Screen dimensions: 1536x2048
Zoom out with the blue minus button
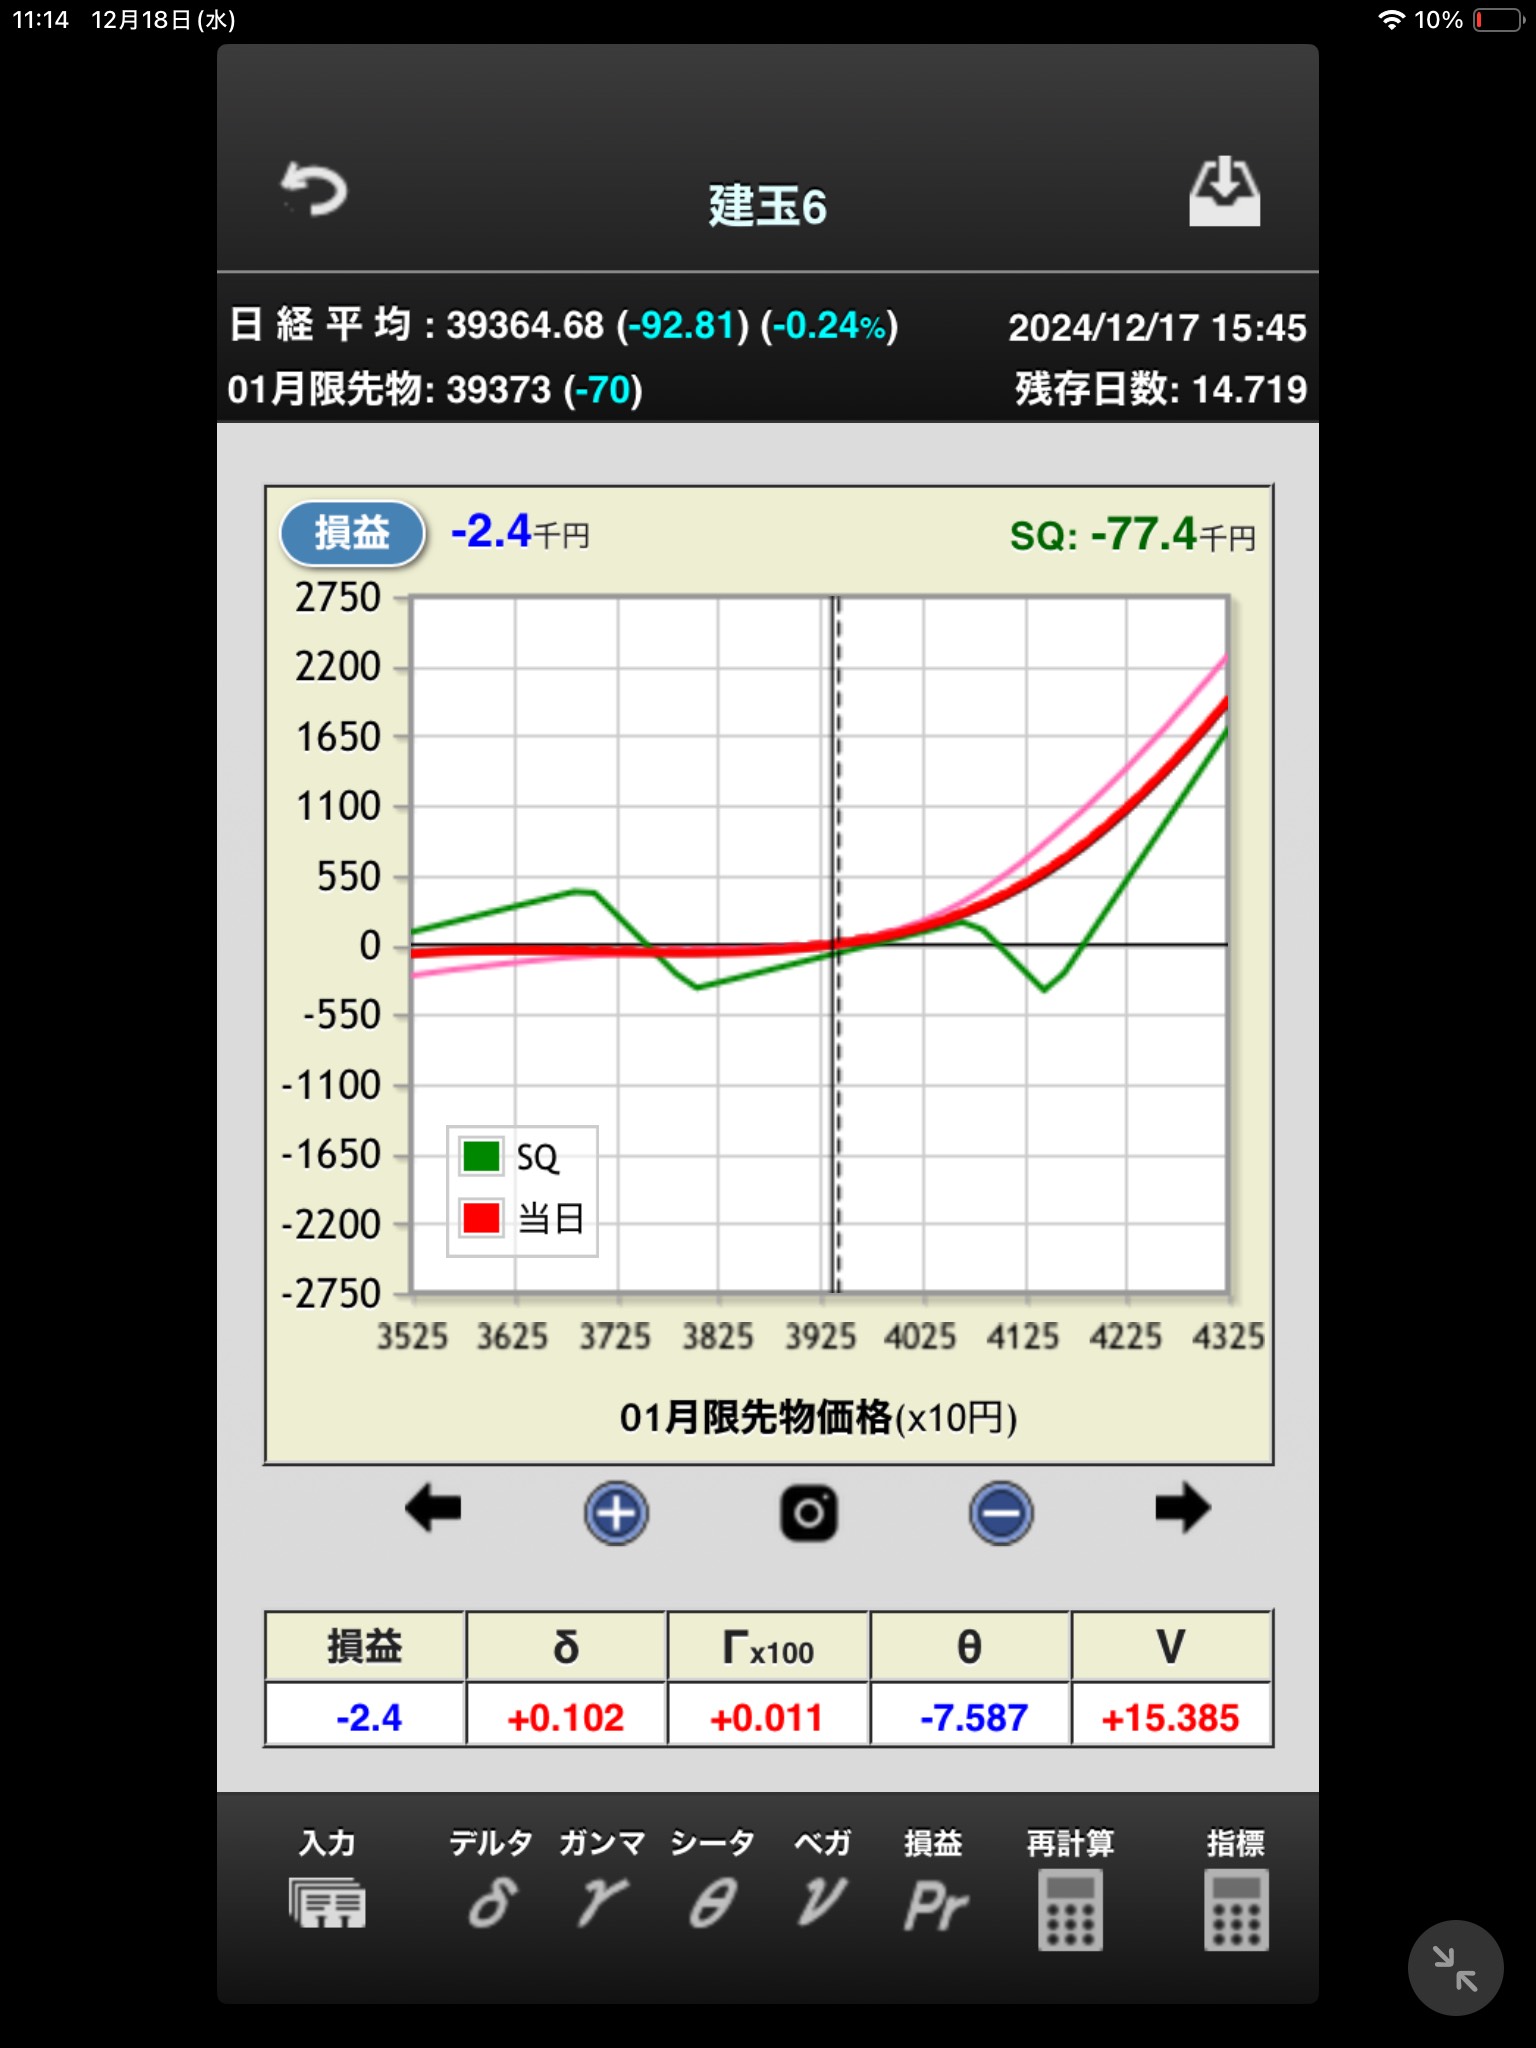click(x=1000, y=1512)
